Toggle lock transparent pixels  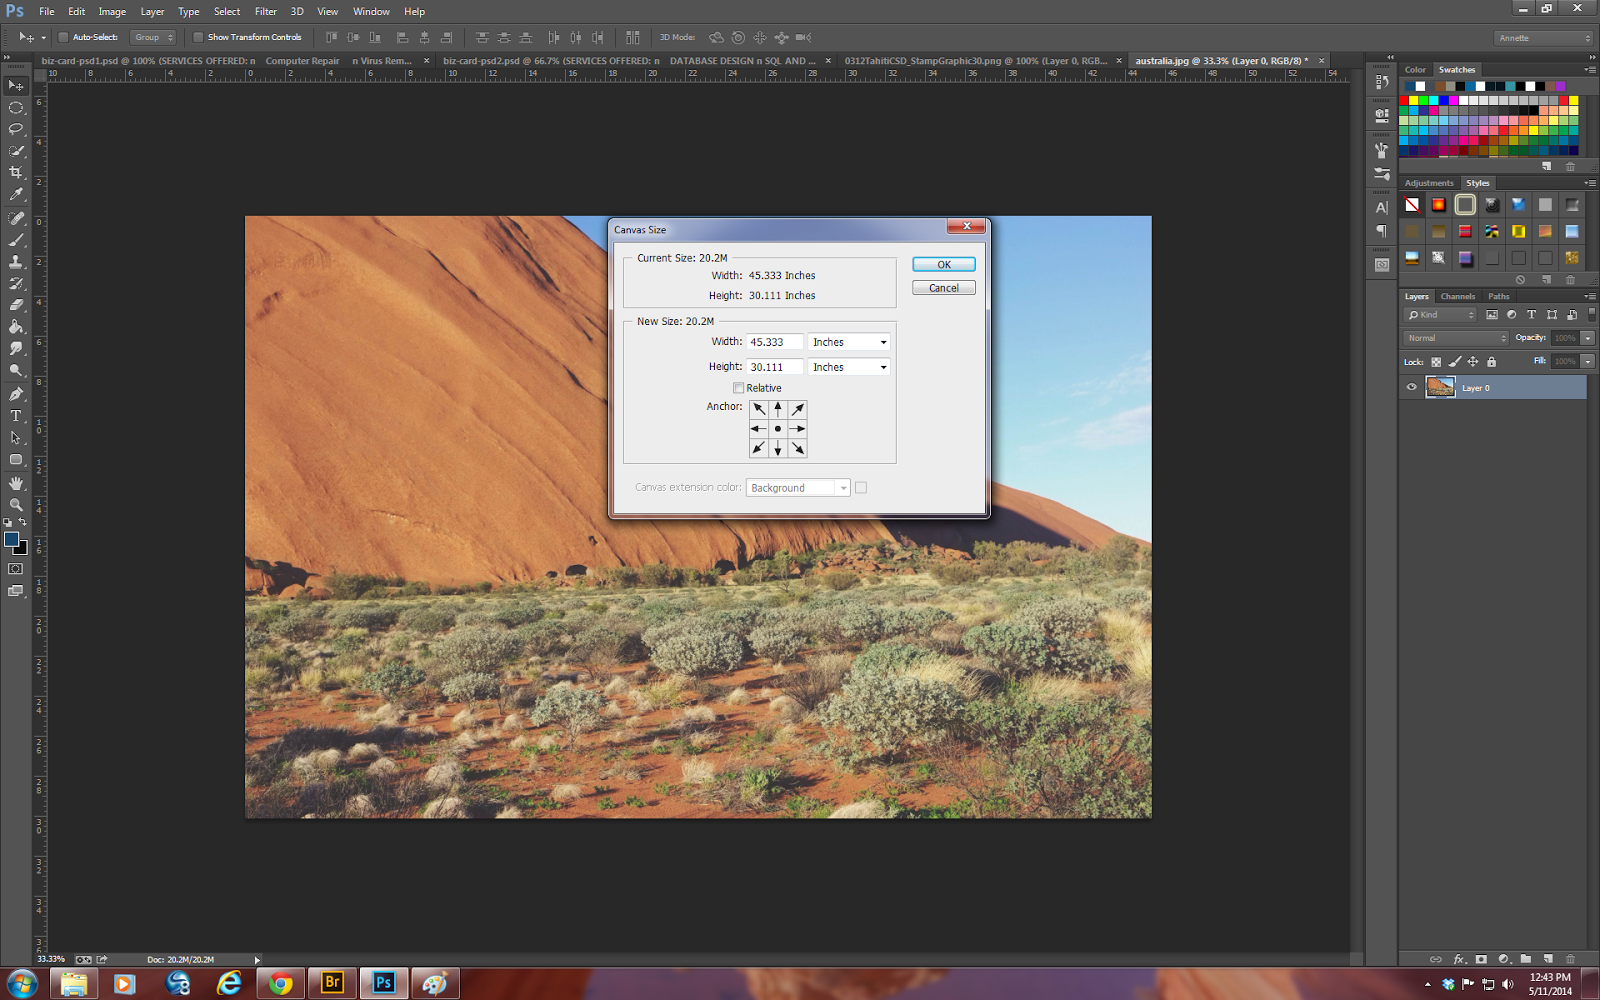[x=1436, y=362]
